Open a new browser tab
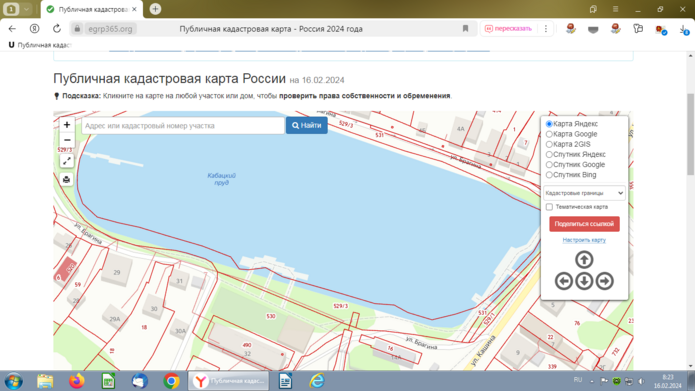The width and height of the screenshot is (695, 391). (155, 9)
